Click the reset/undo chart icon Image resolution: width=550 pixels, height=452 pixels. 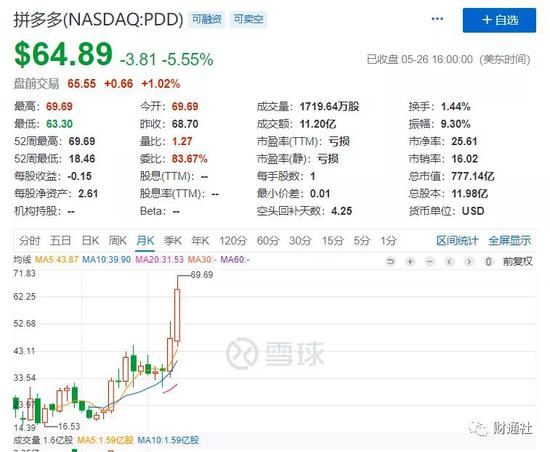(390, 261)
